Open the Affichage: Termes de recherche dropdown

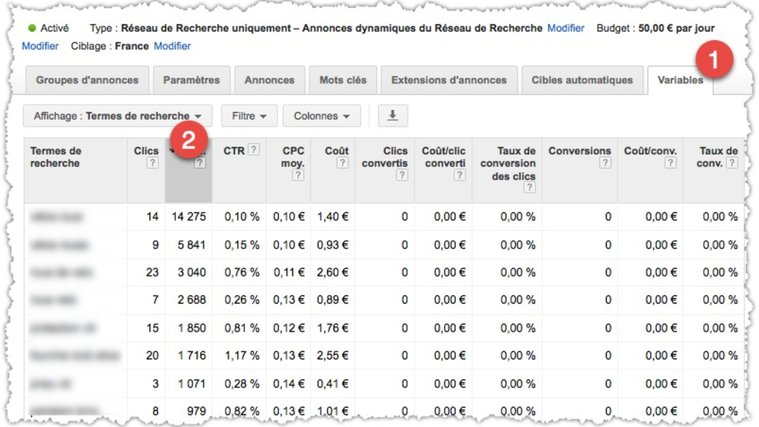(x=118, y=116)
